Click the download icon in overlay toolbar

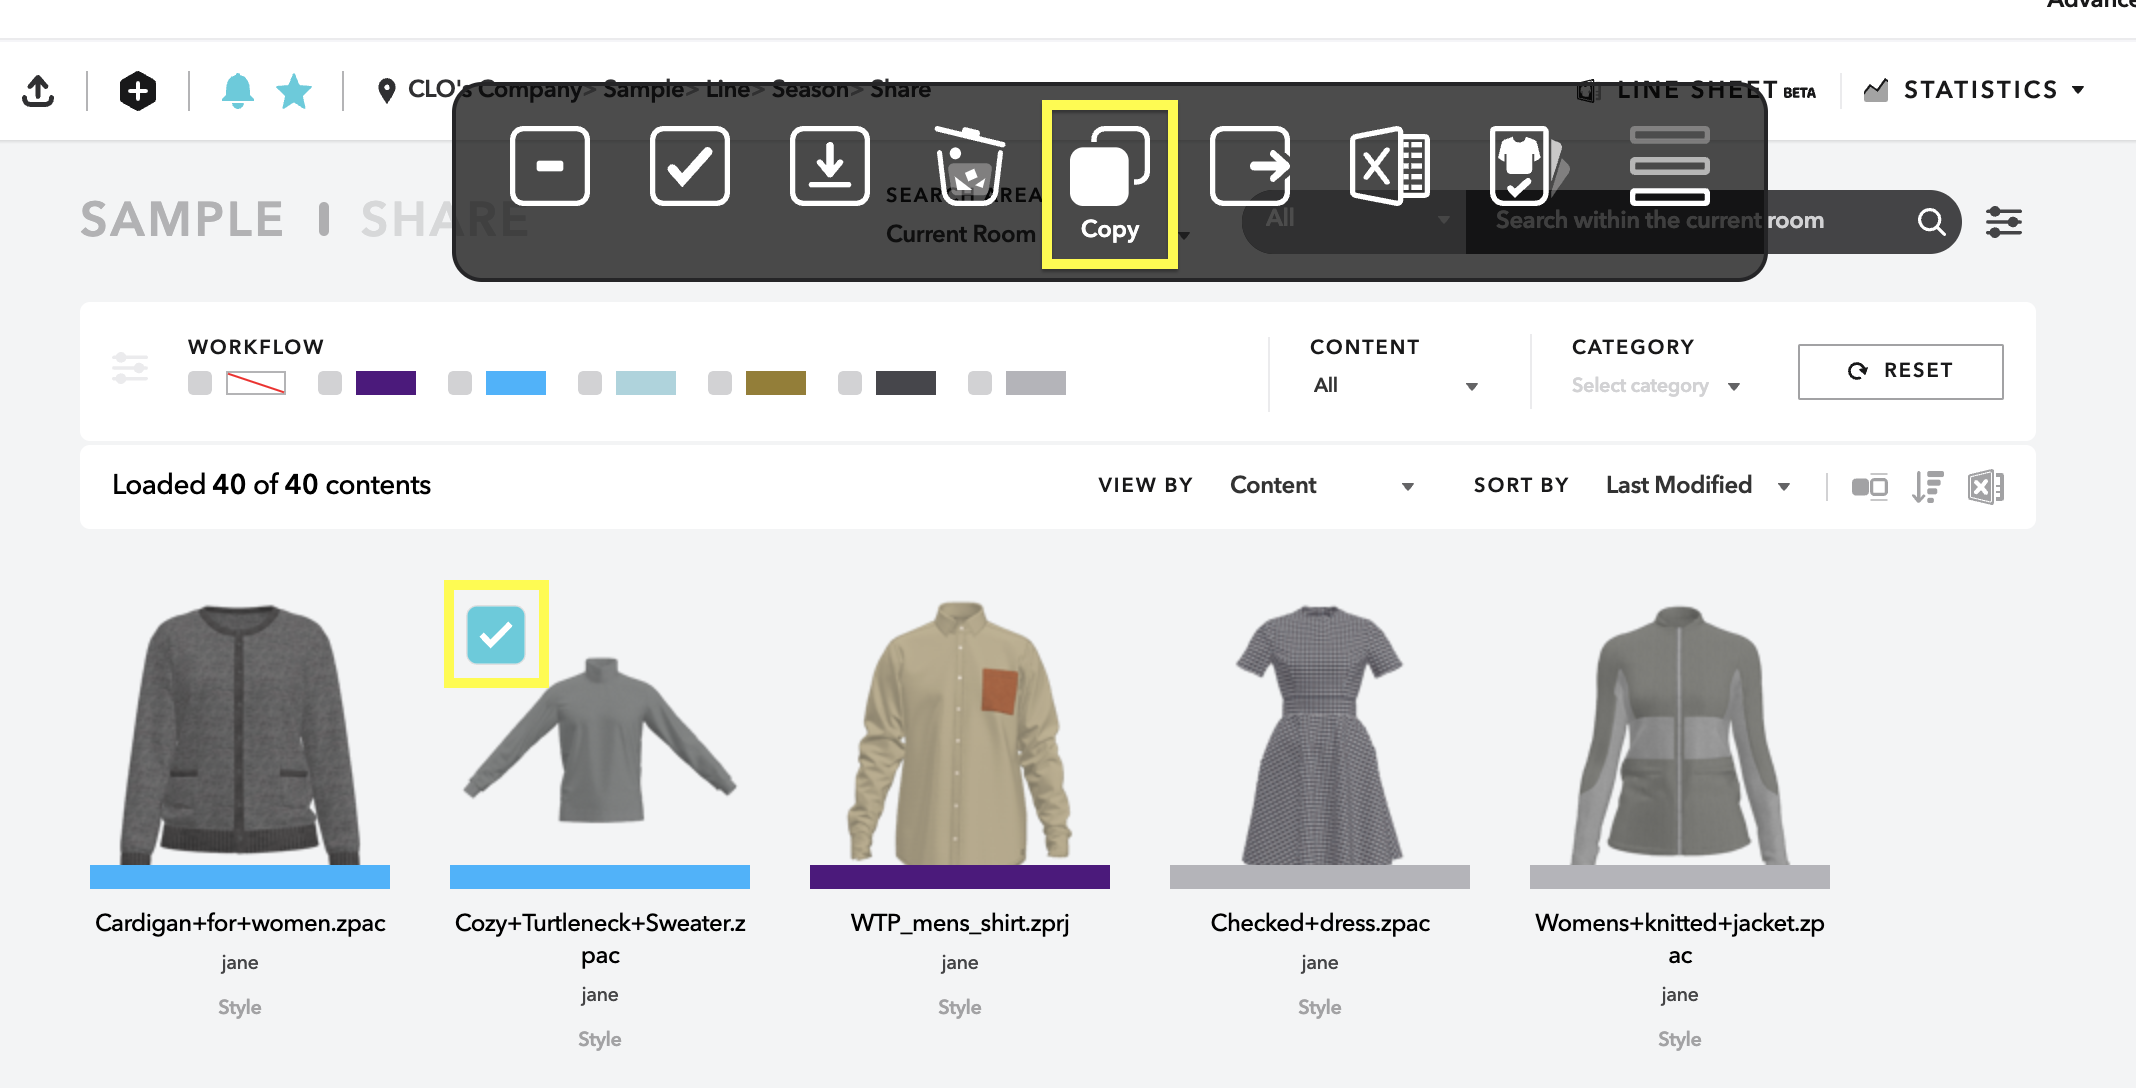[829, 166]
